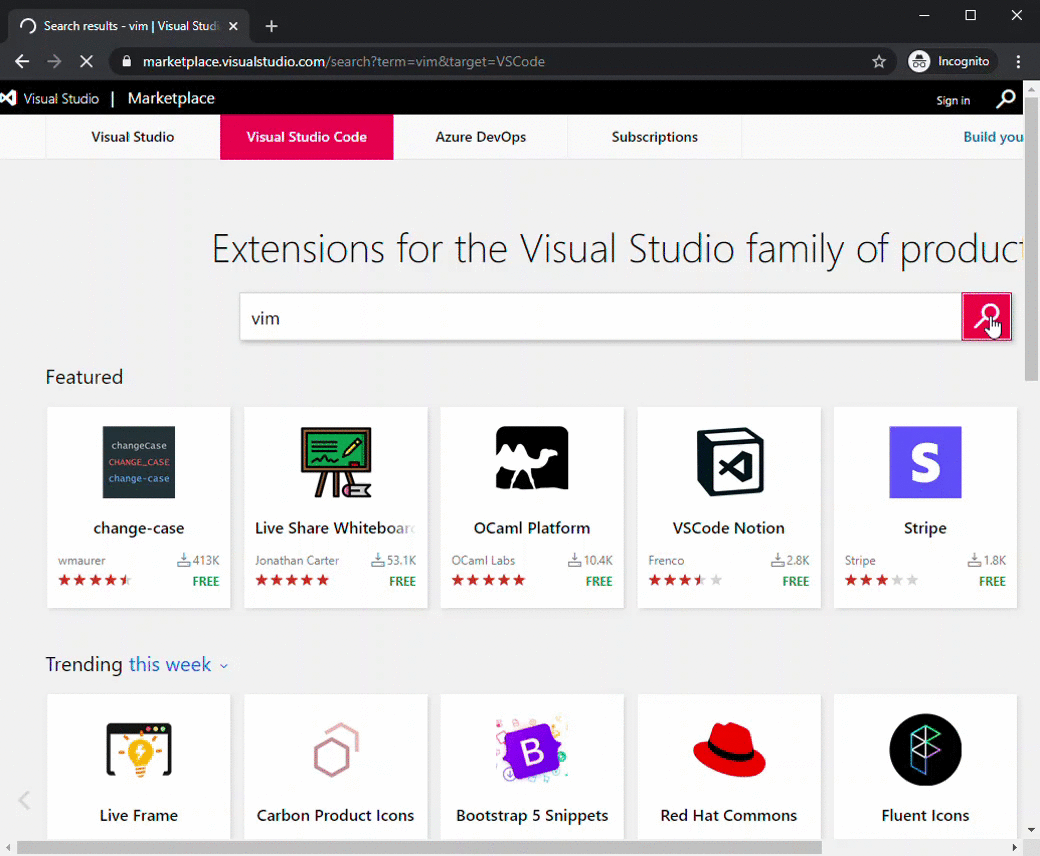
Task: Open the Live Share Whiteboard extension icon
Action: (x=335, y=461)
